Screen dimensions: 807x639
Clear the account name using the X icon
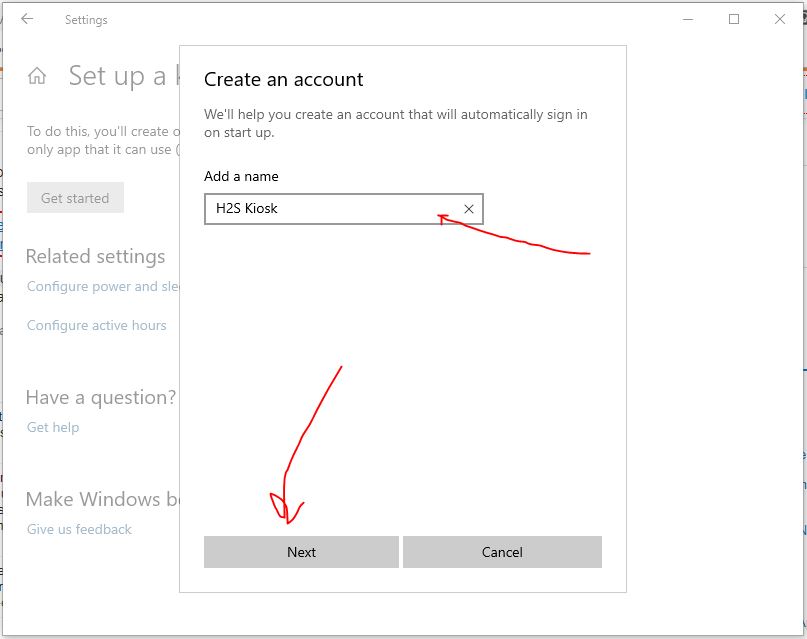pyautogui.click(x=466, y=208)
